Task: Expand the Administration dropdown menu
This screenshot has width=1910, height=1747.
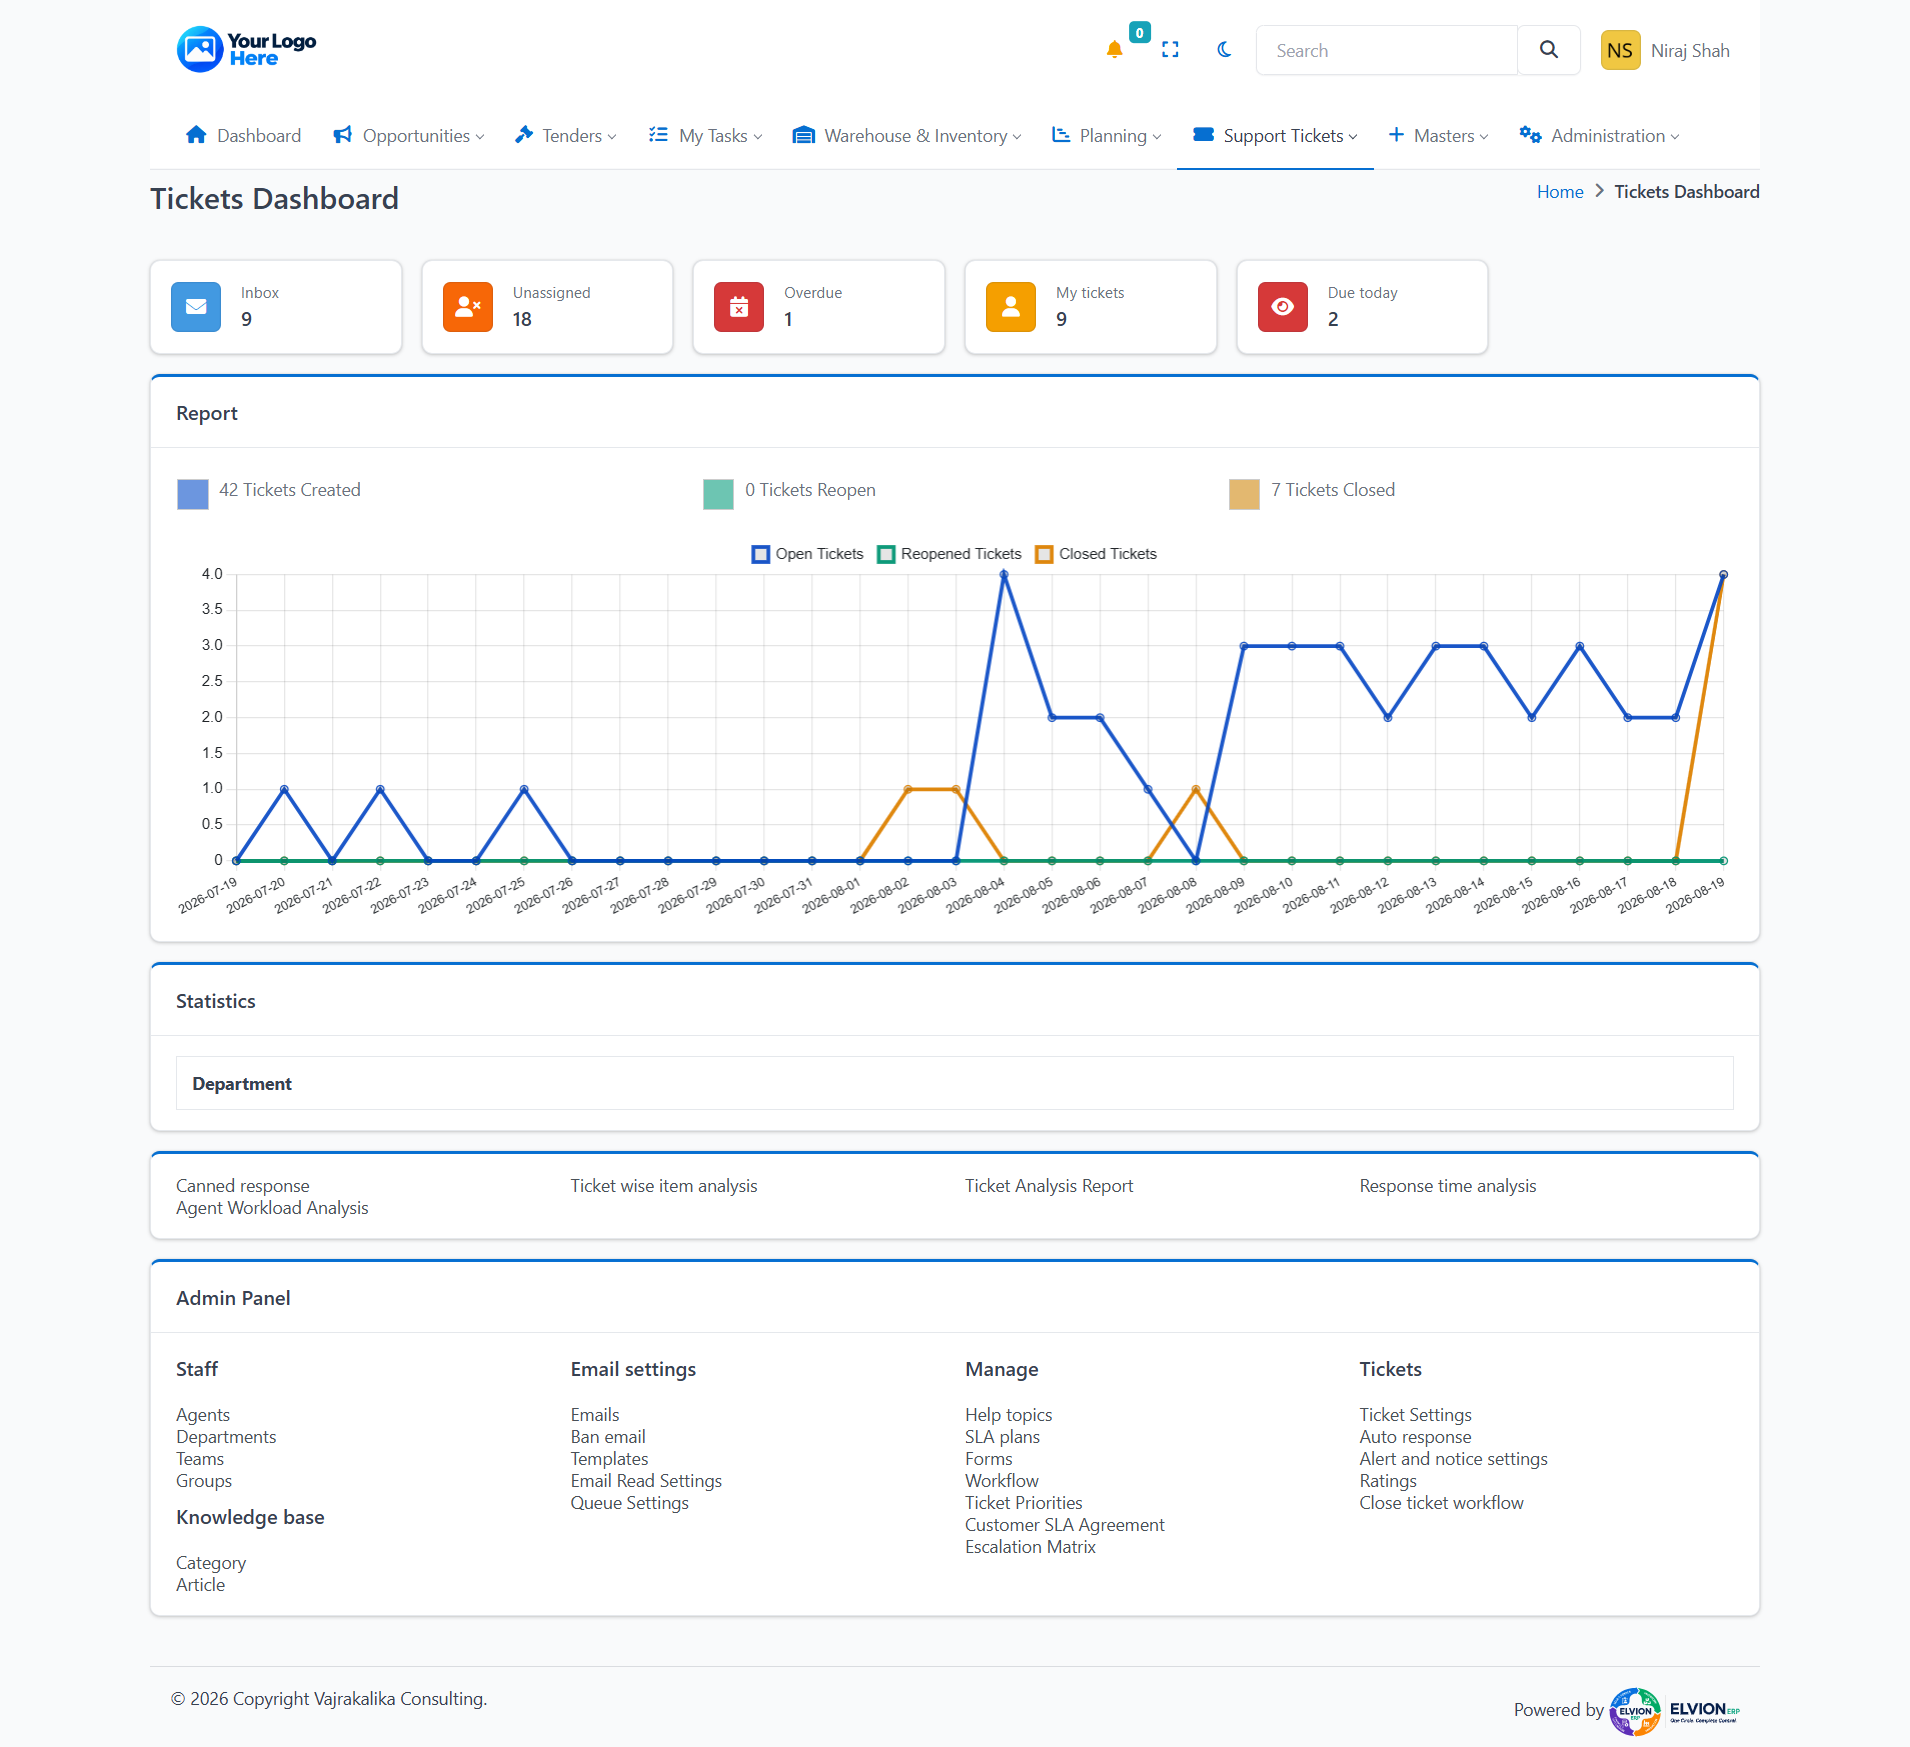Action: tap(1599, 136)
